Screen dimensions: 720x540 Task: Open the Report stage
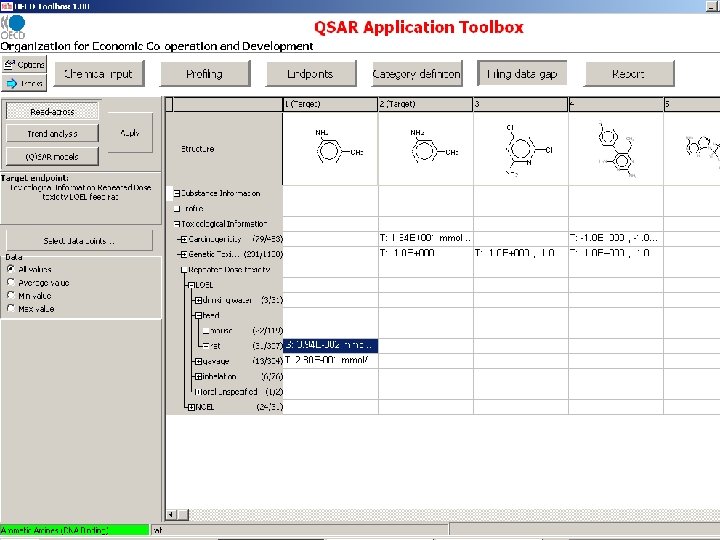click(x=629, y=73)
